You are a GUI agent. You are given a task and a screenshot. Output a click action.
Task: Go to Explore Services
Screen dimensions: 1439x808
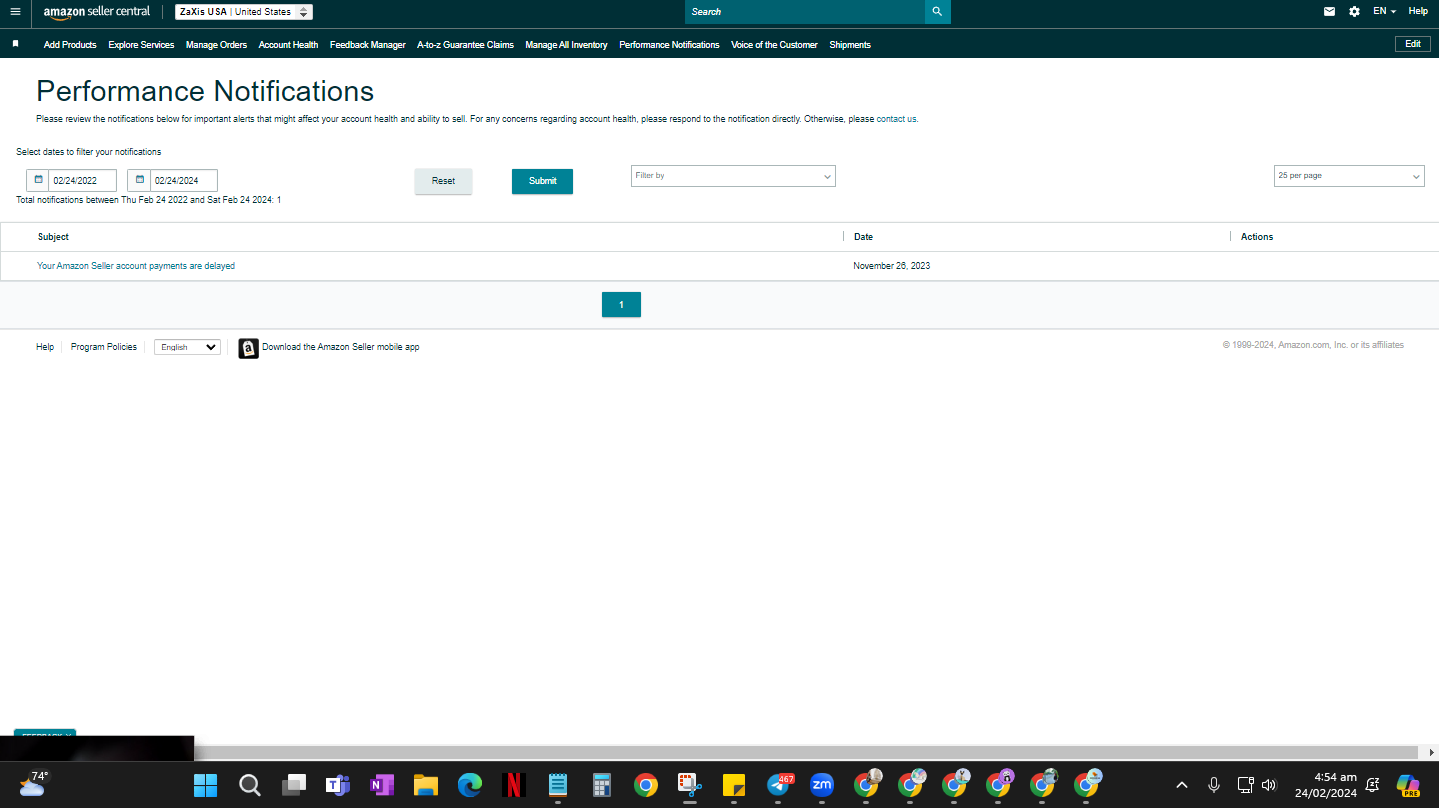tap(141, 45)
